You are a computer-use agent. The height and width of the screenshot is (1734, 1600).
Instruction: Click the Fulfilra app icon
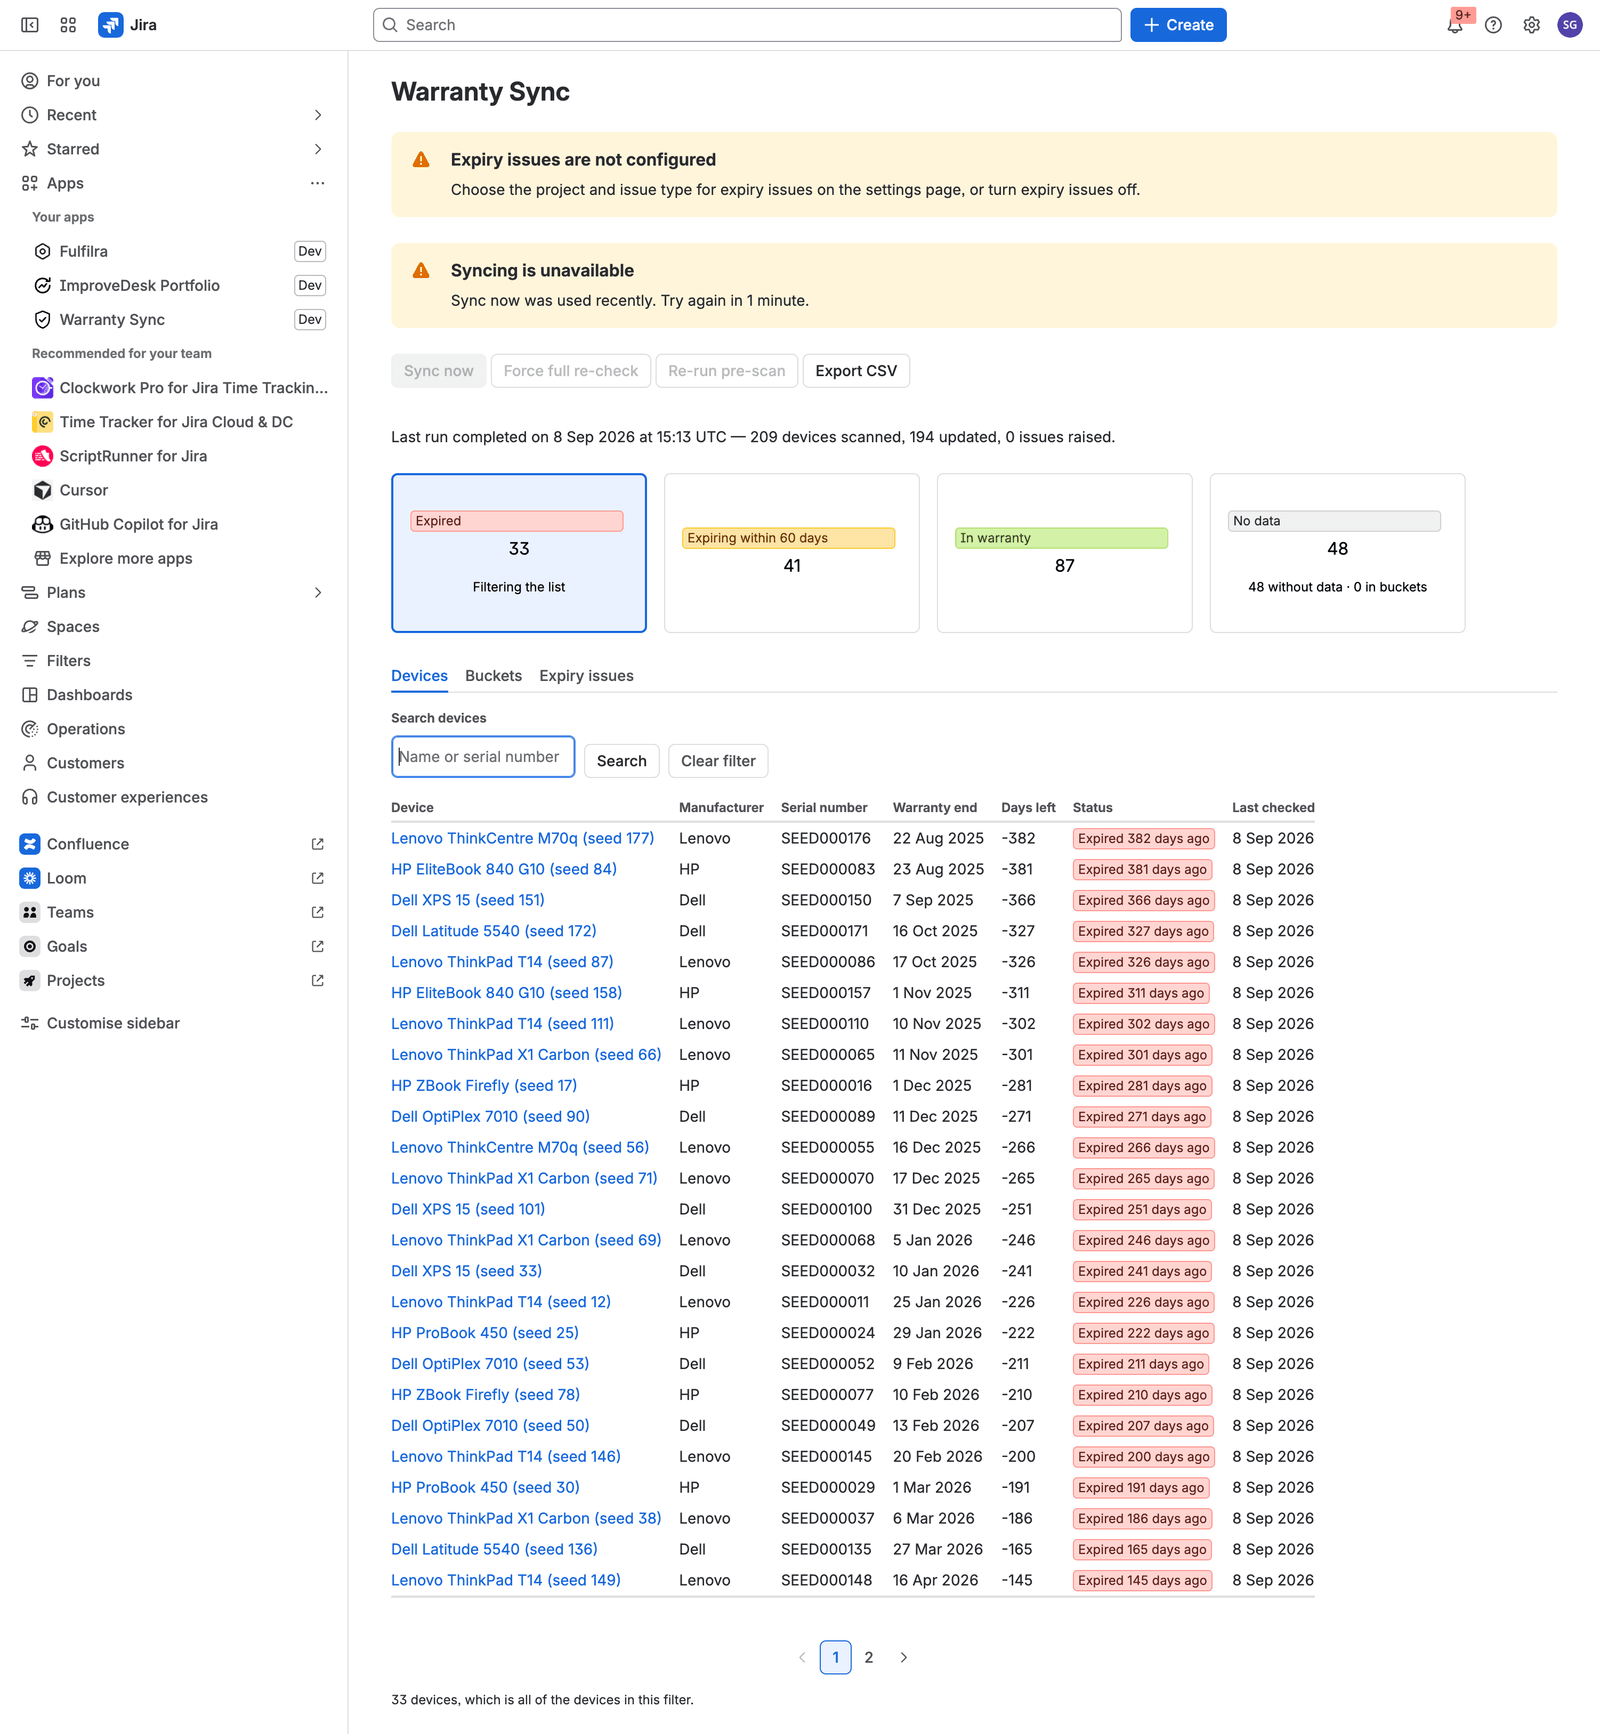tap(42, 251)
